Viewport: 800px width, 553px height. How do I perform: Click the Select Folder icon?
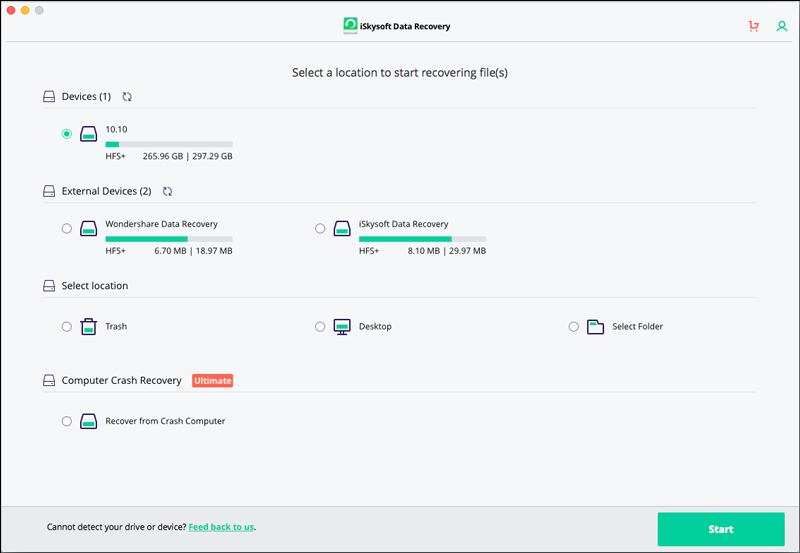click(x=595, y=326)
